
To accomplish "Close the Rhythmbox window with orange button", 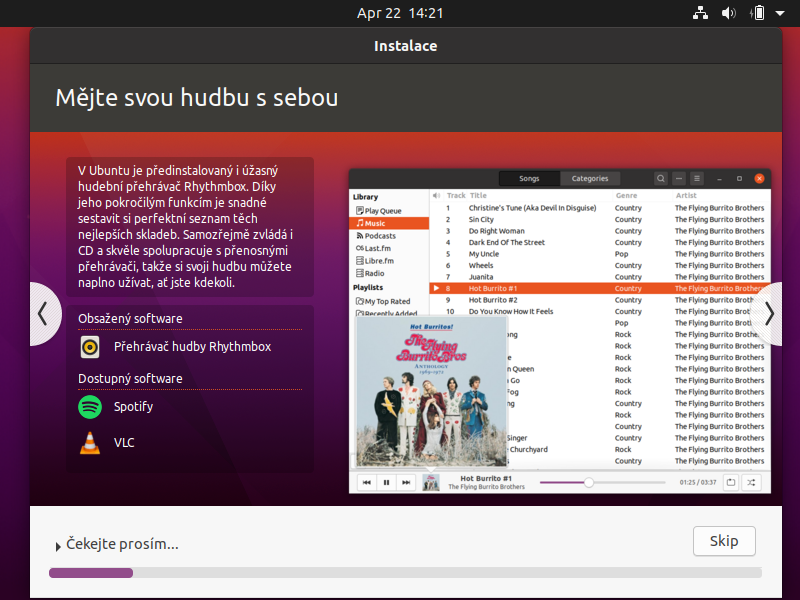I will coord(759,178).
